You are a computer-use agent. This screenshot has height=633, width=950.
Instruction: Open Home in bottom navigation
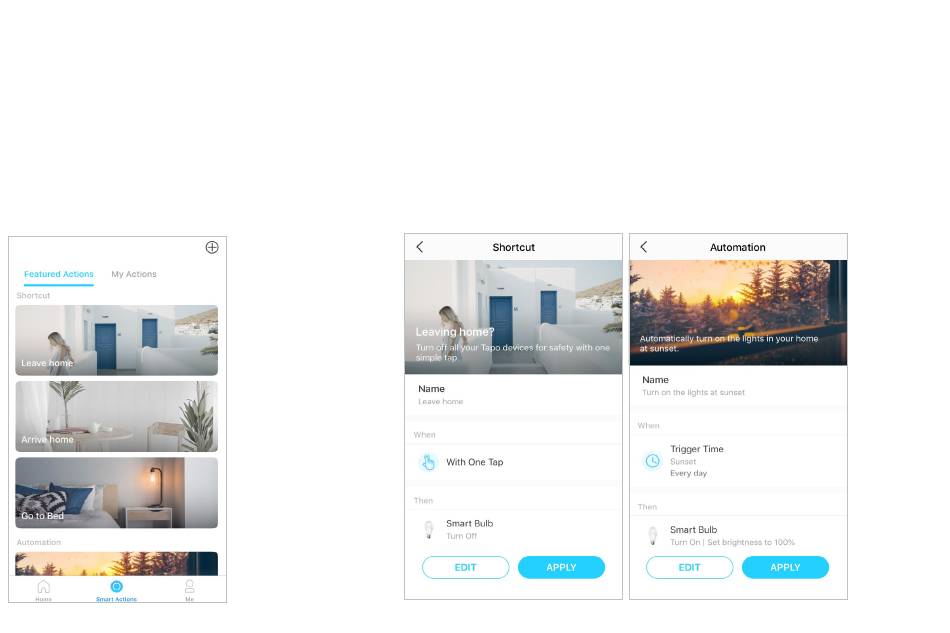[44, 586]
